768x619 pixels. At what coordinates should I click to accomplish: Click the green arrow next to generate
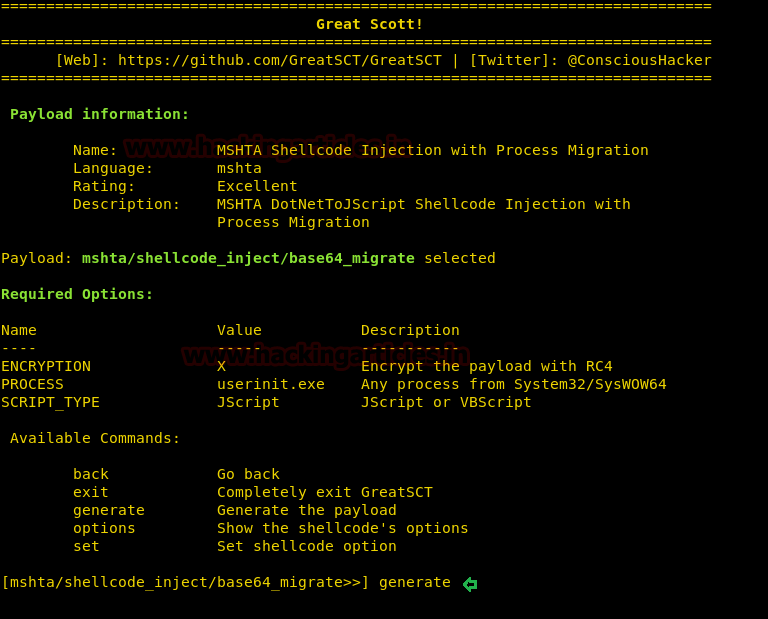point(470,584)
